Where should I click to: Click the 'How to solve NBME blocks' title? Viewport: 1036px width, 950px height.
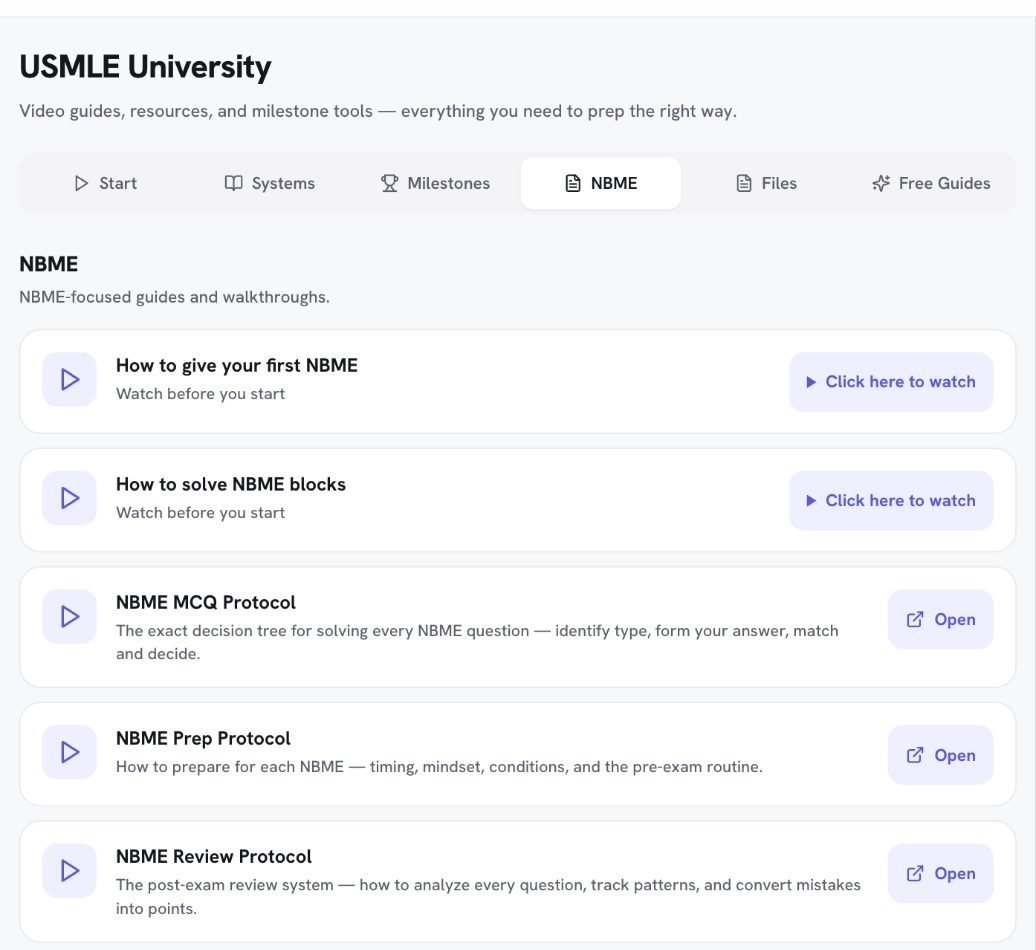231,484
